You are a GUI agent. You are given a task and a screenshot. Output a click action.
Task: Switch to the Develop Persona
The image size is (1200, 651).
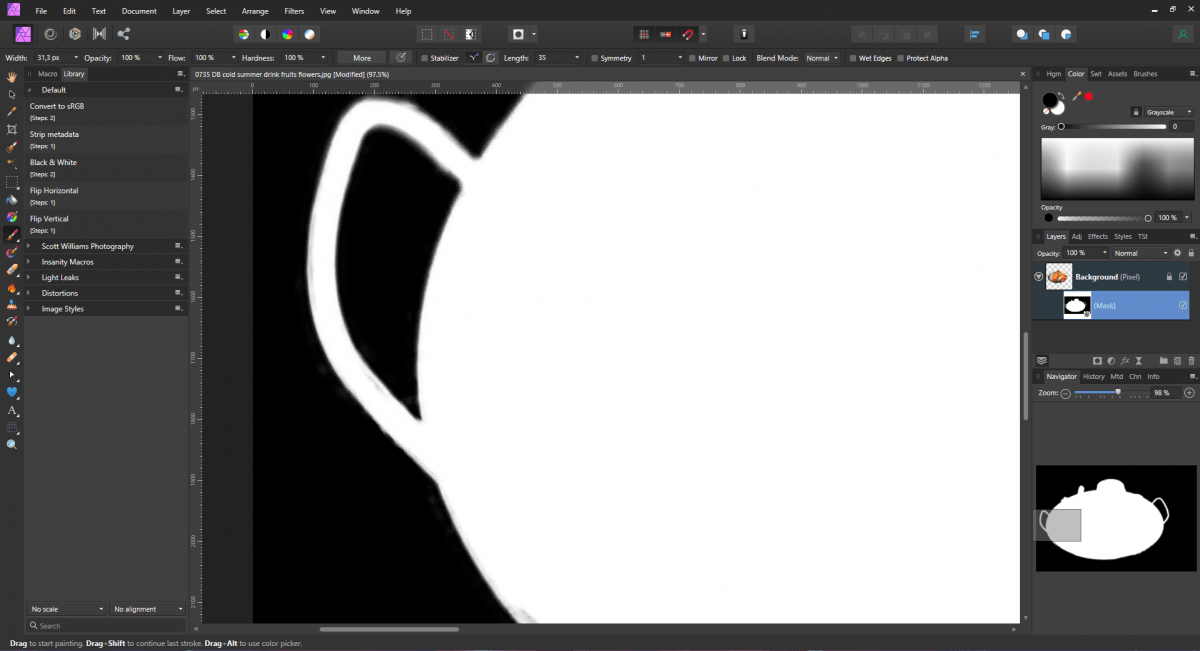tap(74, 33)
